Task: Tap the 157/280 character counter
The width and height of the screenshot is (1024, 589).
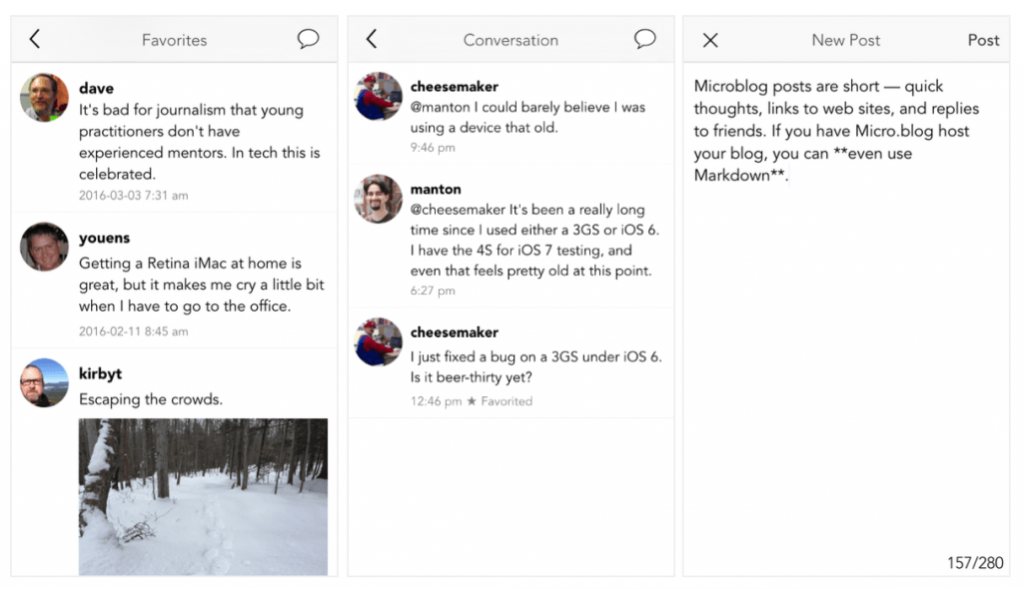Action: click(x=974, y=563)
